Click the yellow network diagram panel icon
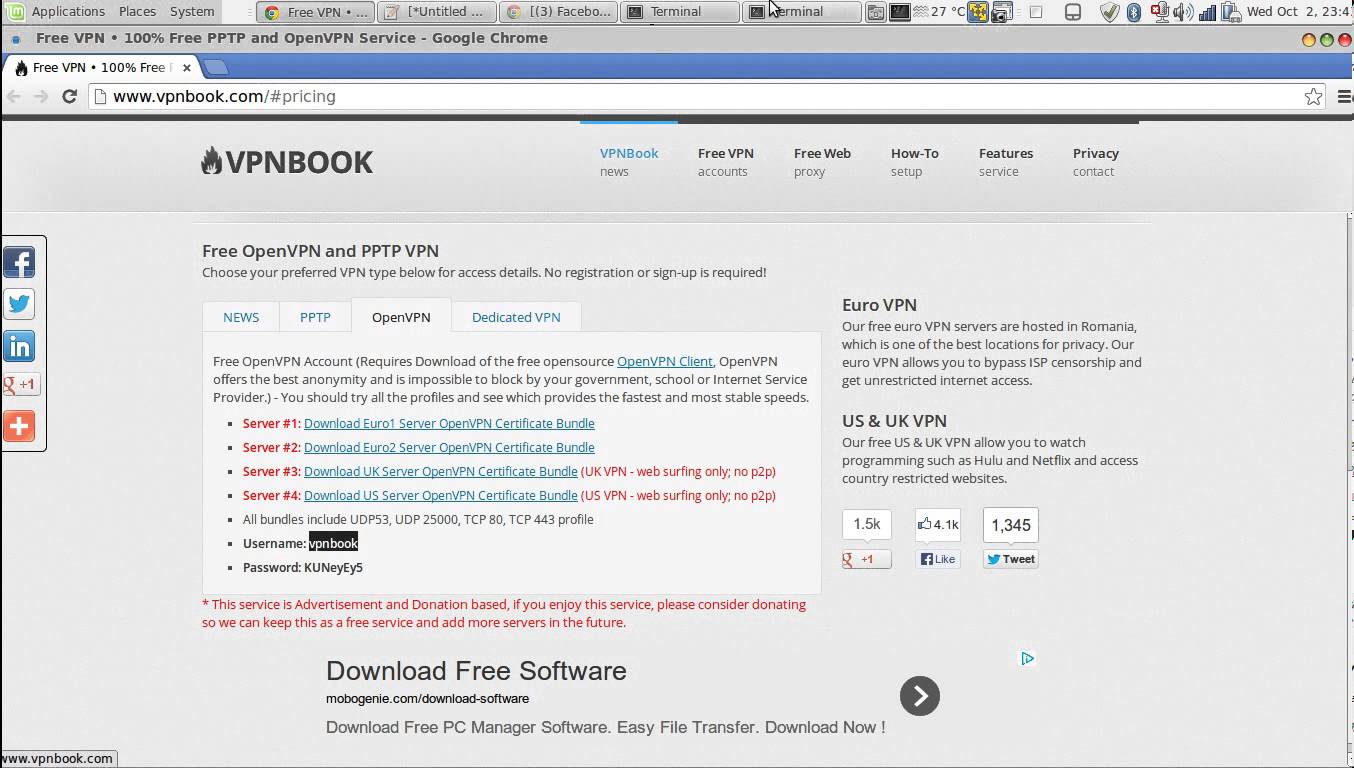This screenshot has height=768, width=1354. (x=978, y=12)
